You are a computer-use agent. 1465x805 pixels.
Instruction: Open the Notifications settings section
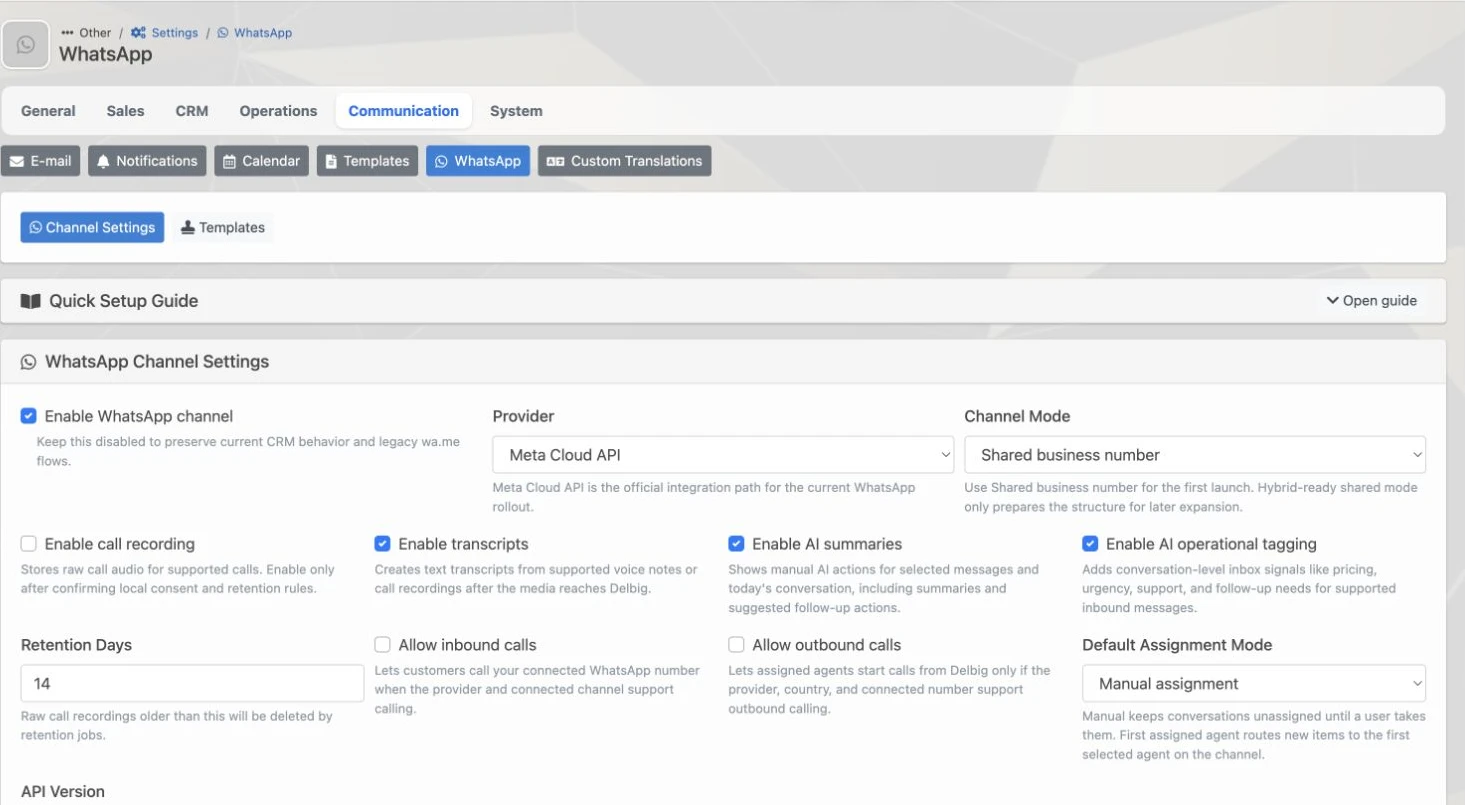click(x=147, y=161)
